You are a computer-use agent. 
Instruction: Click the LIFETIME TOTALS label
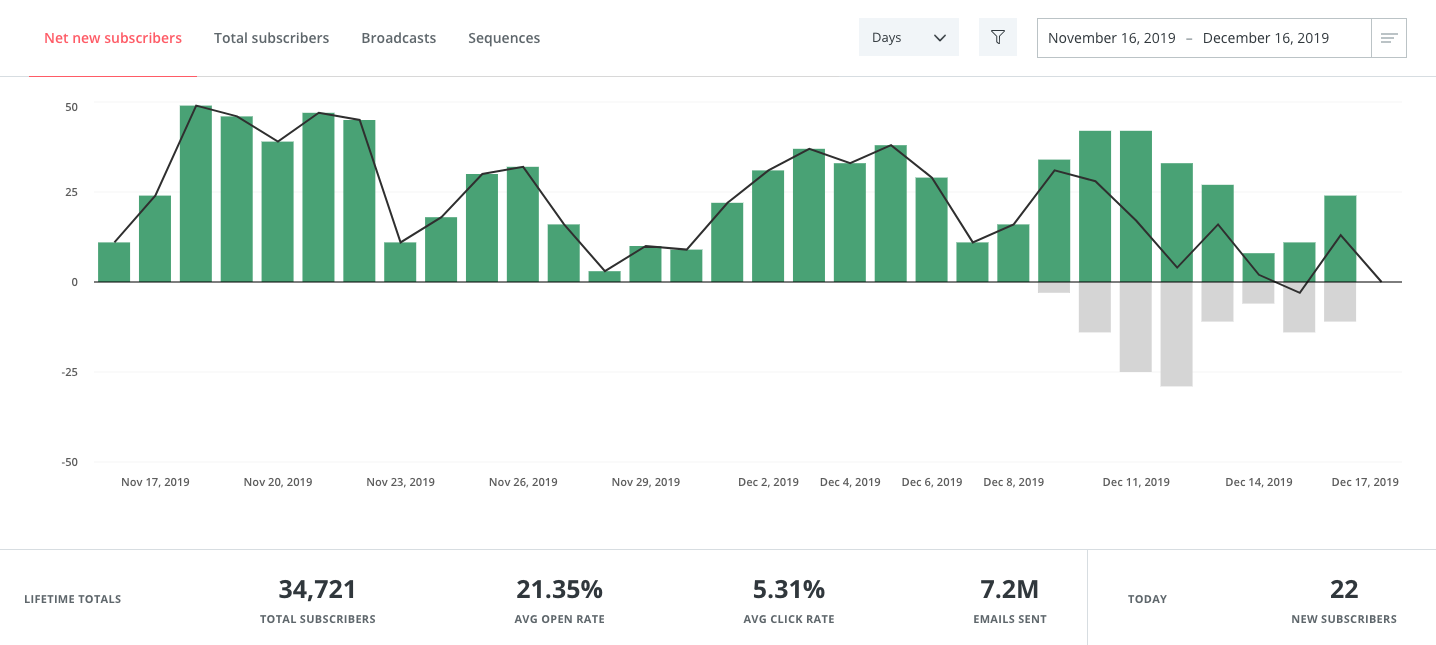coord(72,600)
